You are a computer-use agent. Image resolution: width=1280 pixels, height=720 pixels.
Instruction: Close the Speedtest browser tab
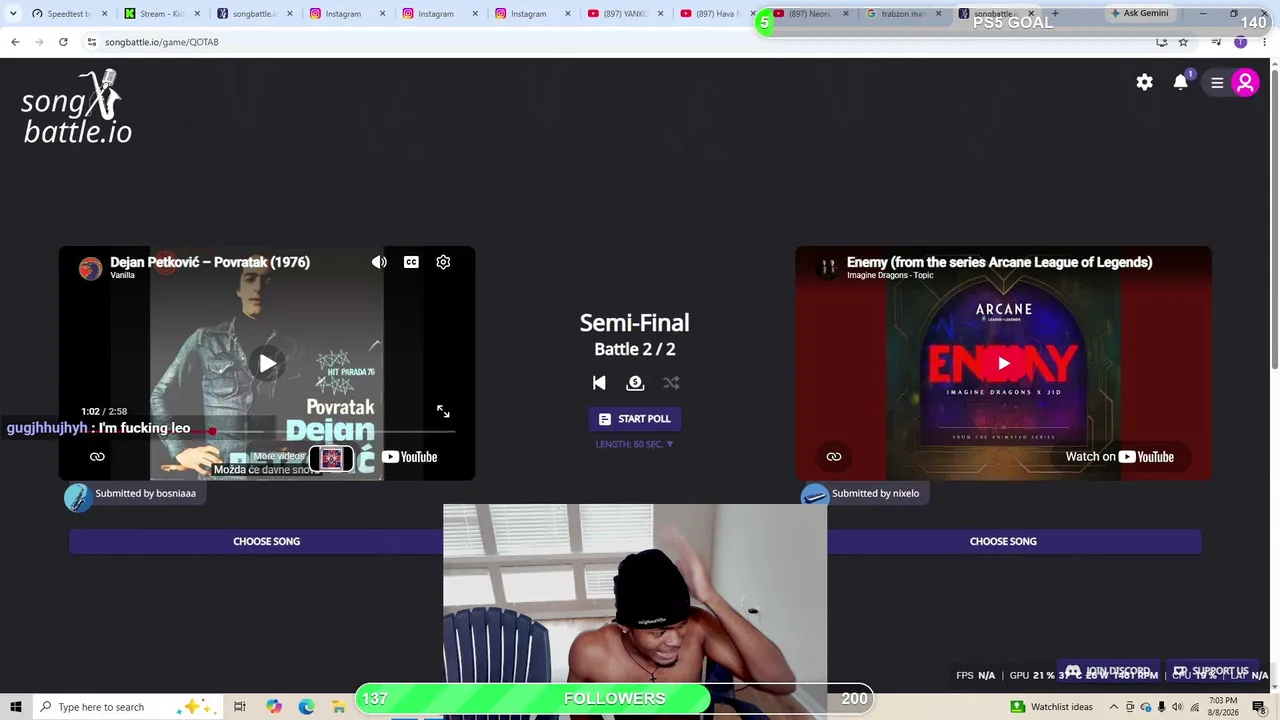pos(104,14)
